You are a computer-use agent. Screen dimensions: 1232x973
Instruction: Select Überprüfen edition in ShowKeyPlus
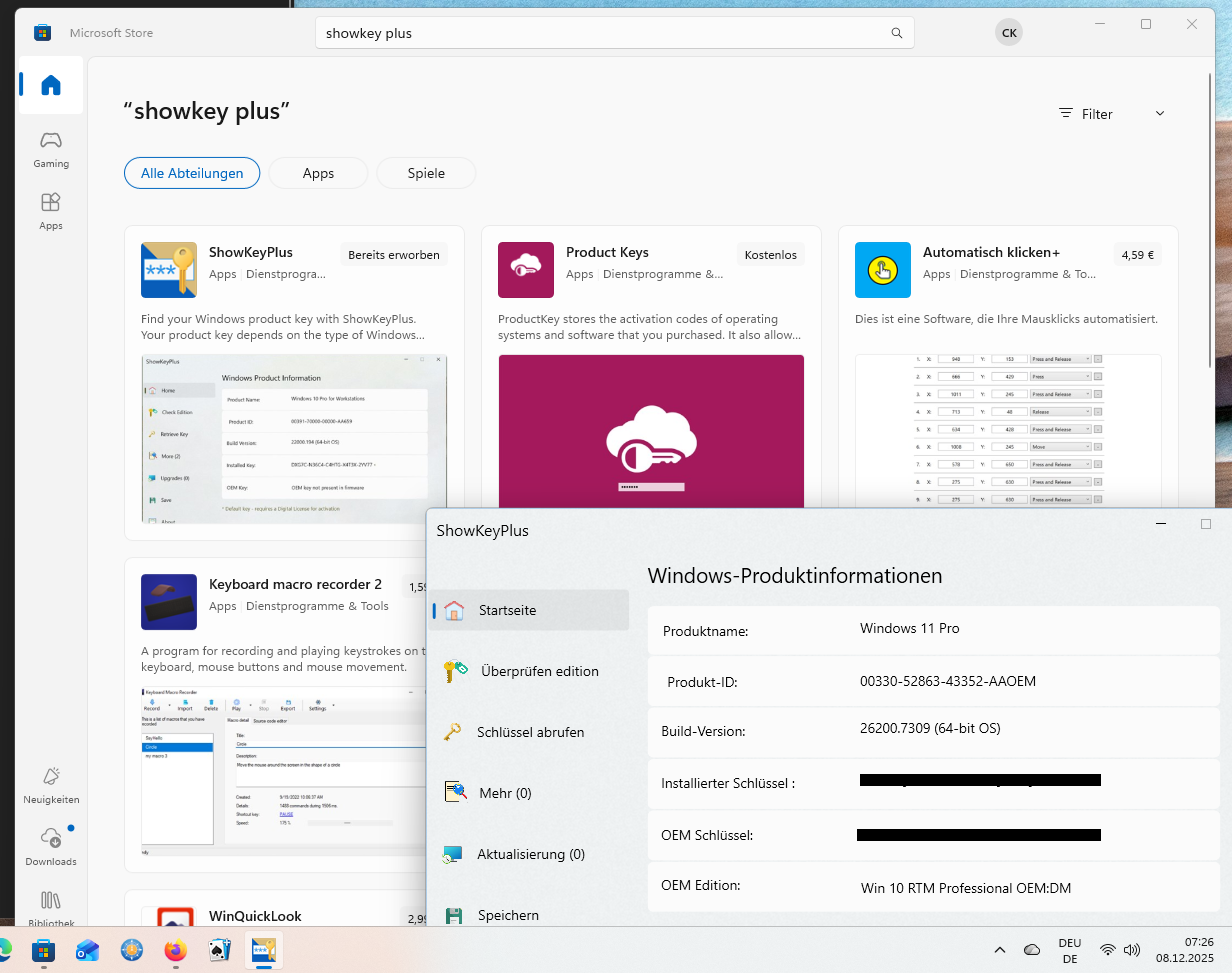tap(529, 671)
